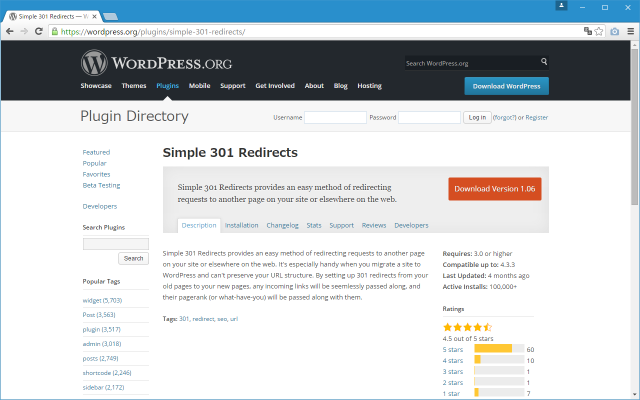640x400 pixels.
Task: Click Download Version 1.06 button
Action: point(495,189)
